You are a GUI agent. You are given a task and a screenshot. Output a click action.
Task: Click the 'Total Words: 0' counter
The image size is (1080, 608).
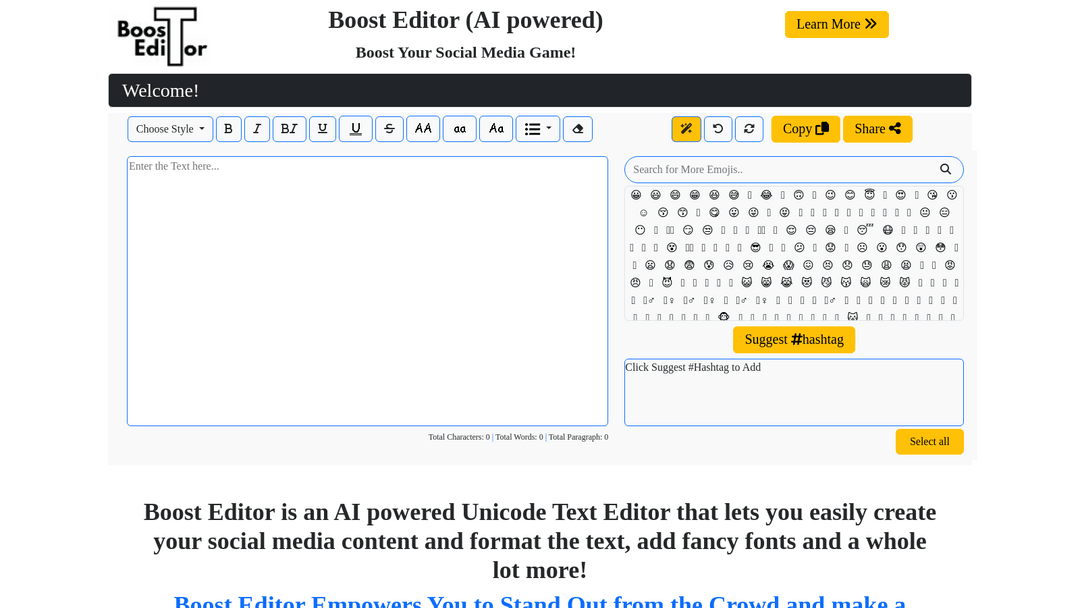(x=519, y=437)
